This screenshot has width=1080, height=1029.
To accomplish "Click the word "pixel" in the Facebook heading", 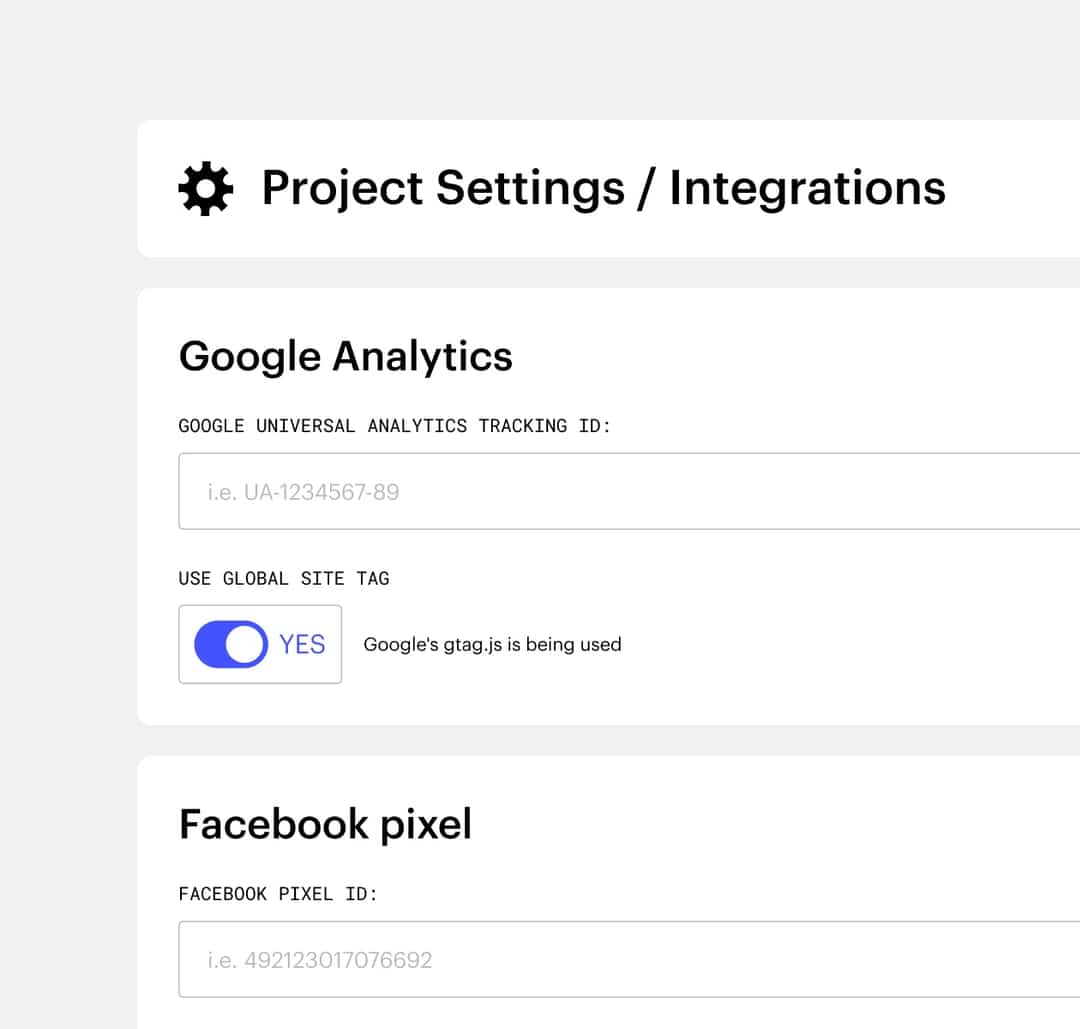I will [x=426, y=826].
